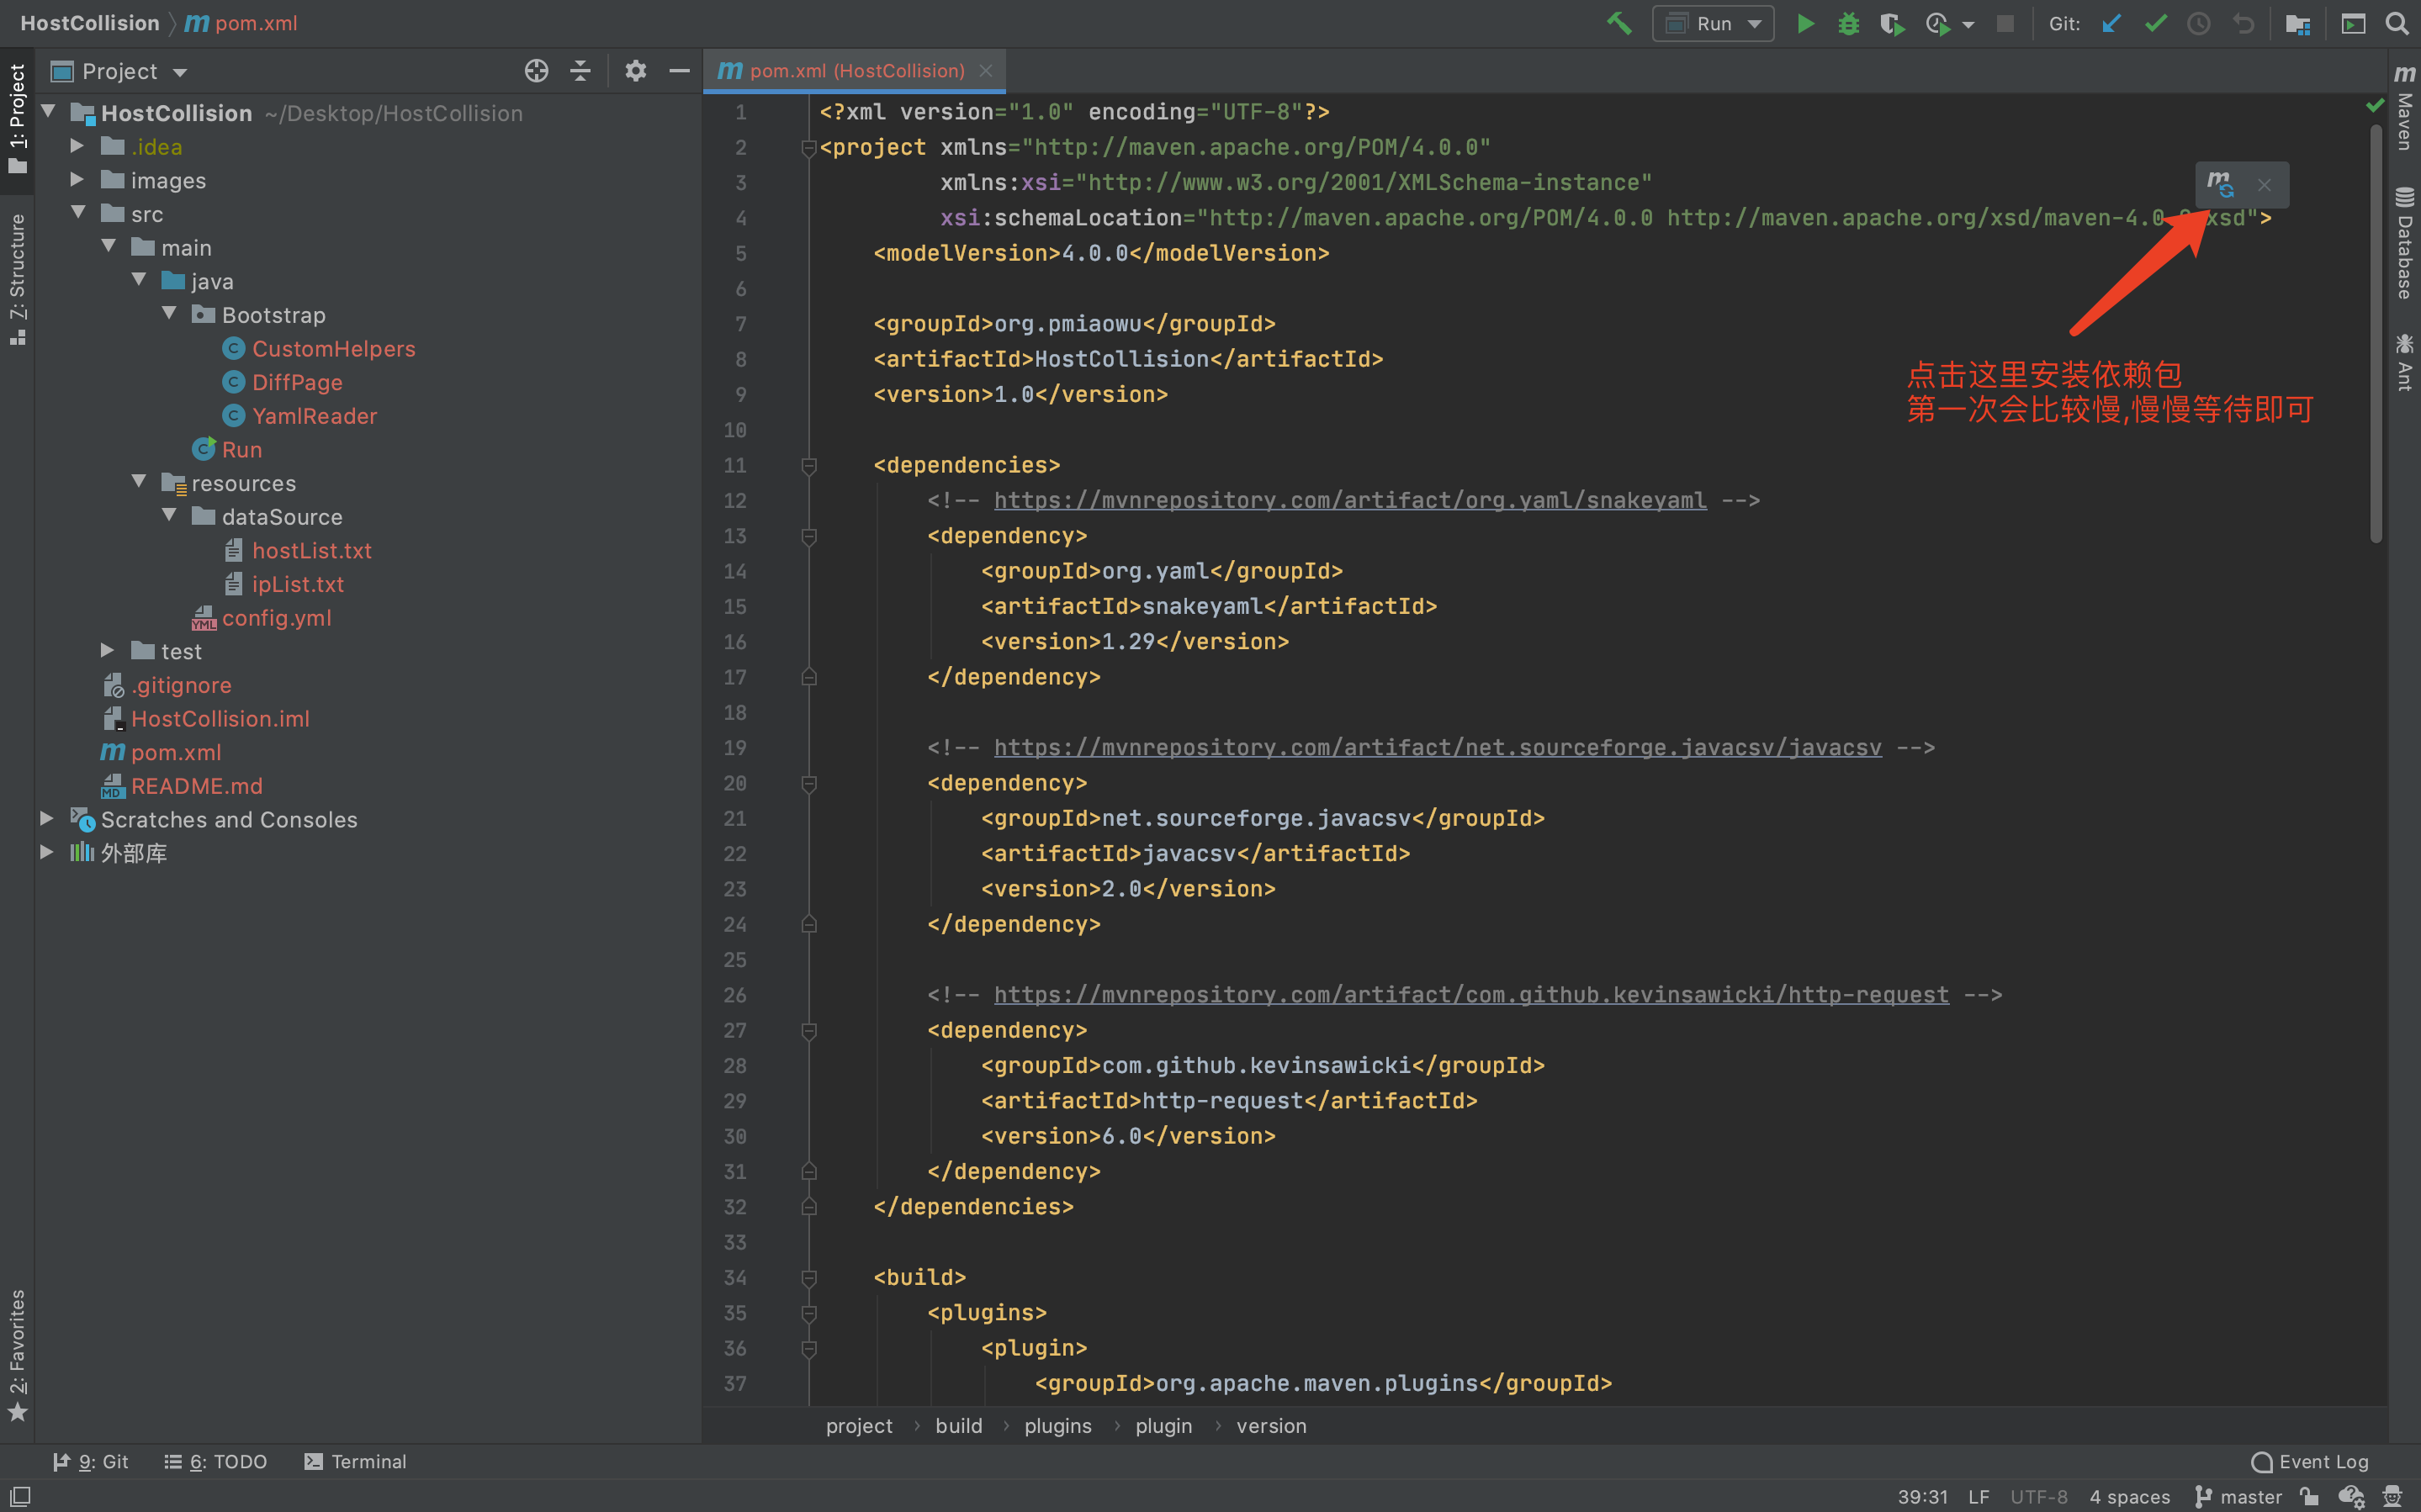Image resolution: width=2421 pixels, height=1512 pixels.
Task: Click the Git update project arrow
Action: tap(2111, 23)
